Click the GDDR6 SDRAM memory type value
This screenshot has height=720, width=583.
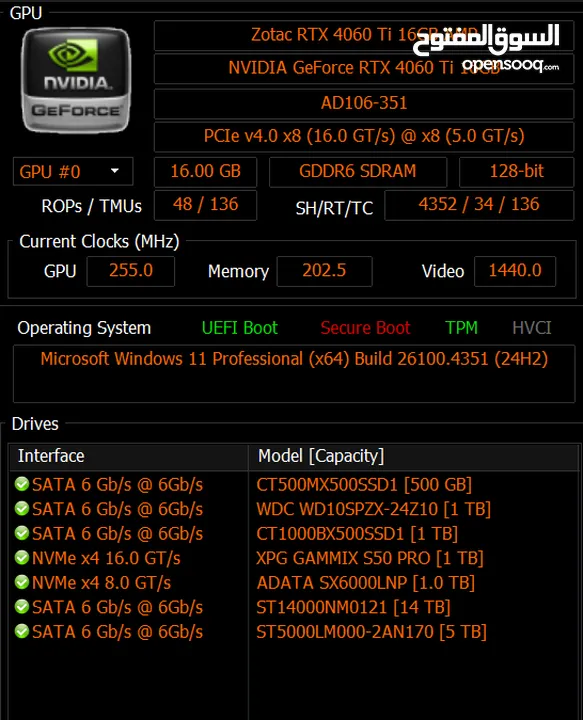(x=358, y=172)
